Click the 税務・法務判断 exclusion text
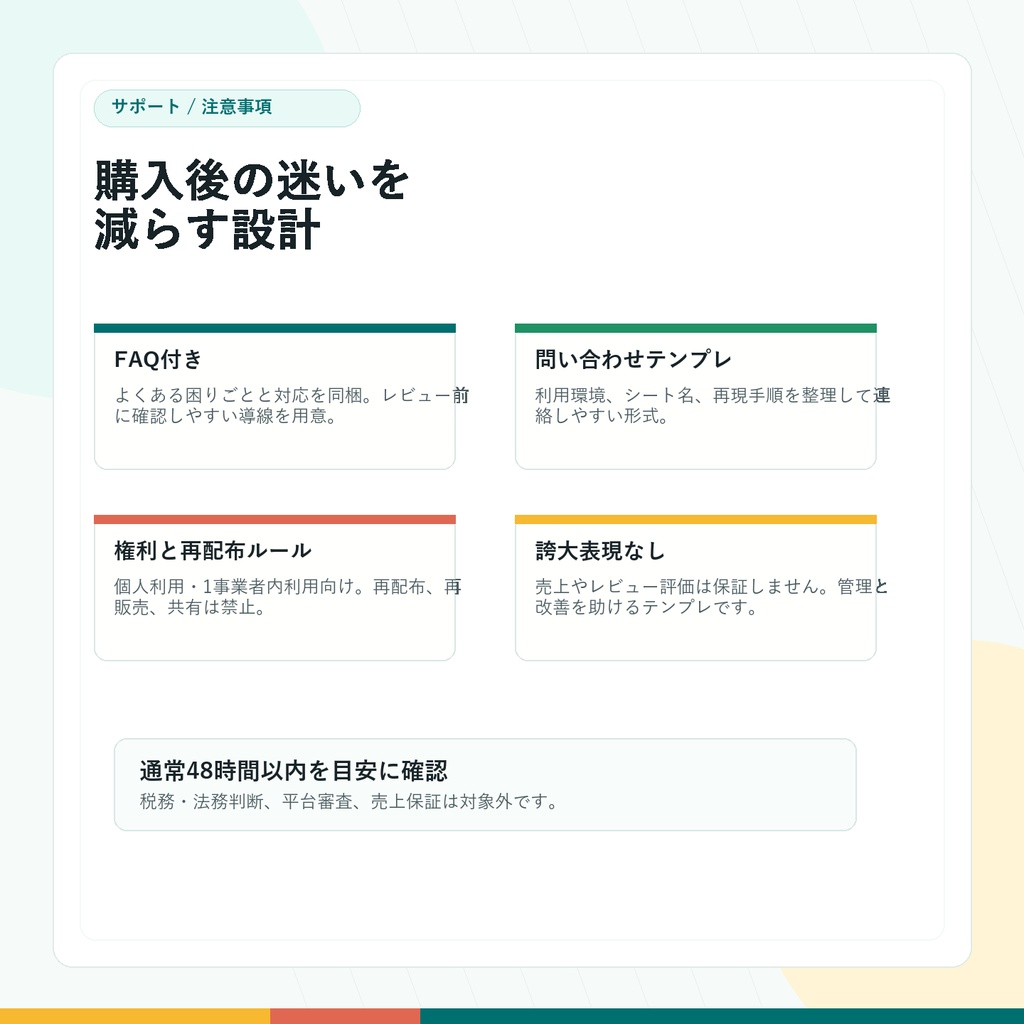1024x1024 pixels. tap(349, 801)
